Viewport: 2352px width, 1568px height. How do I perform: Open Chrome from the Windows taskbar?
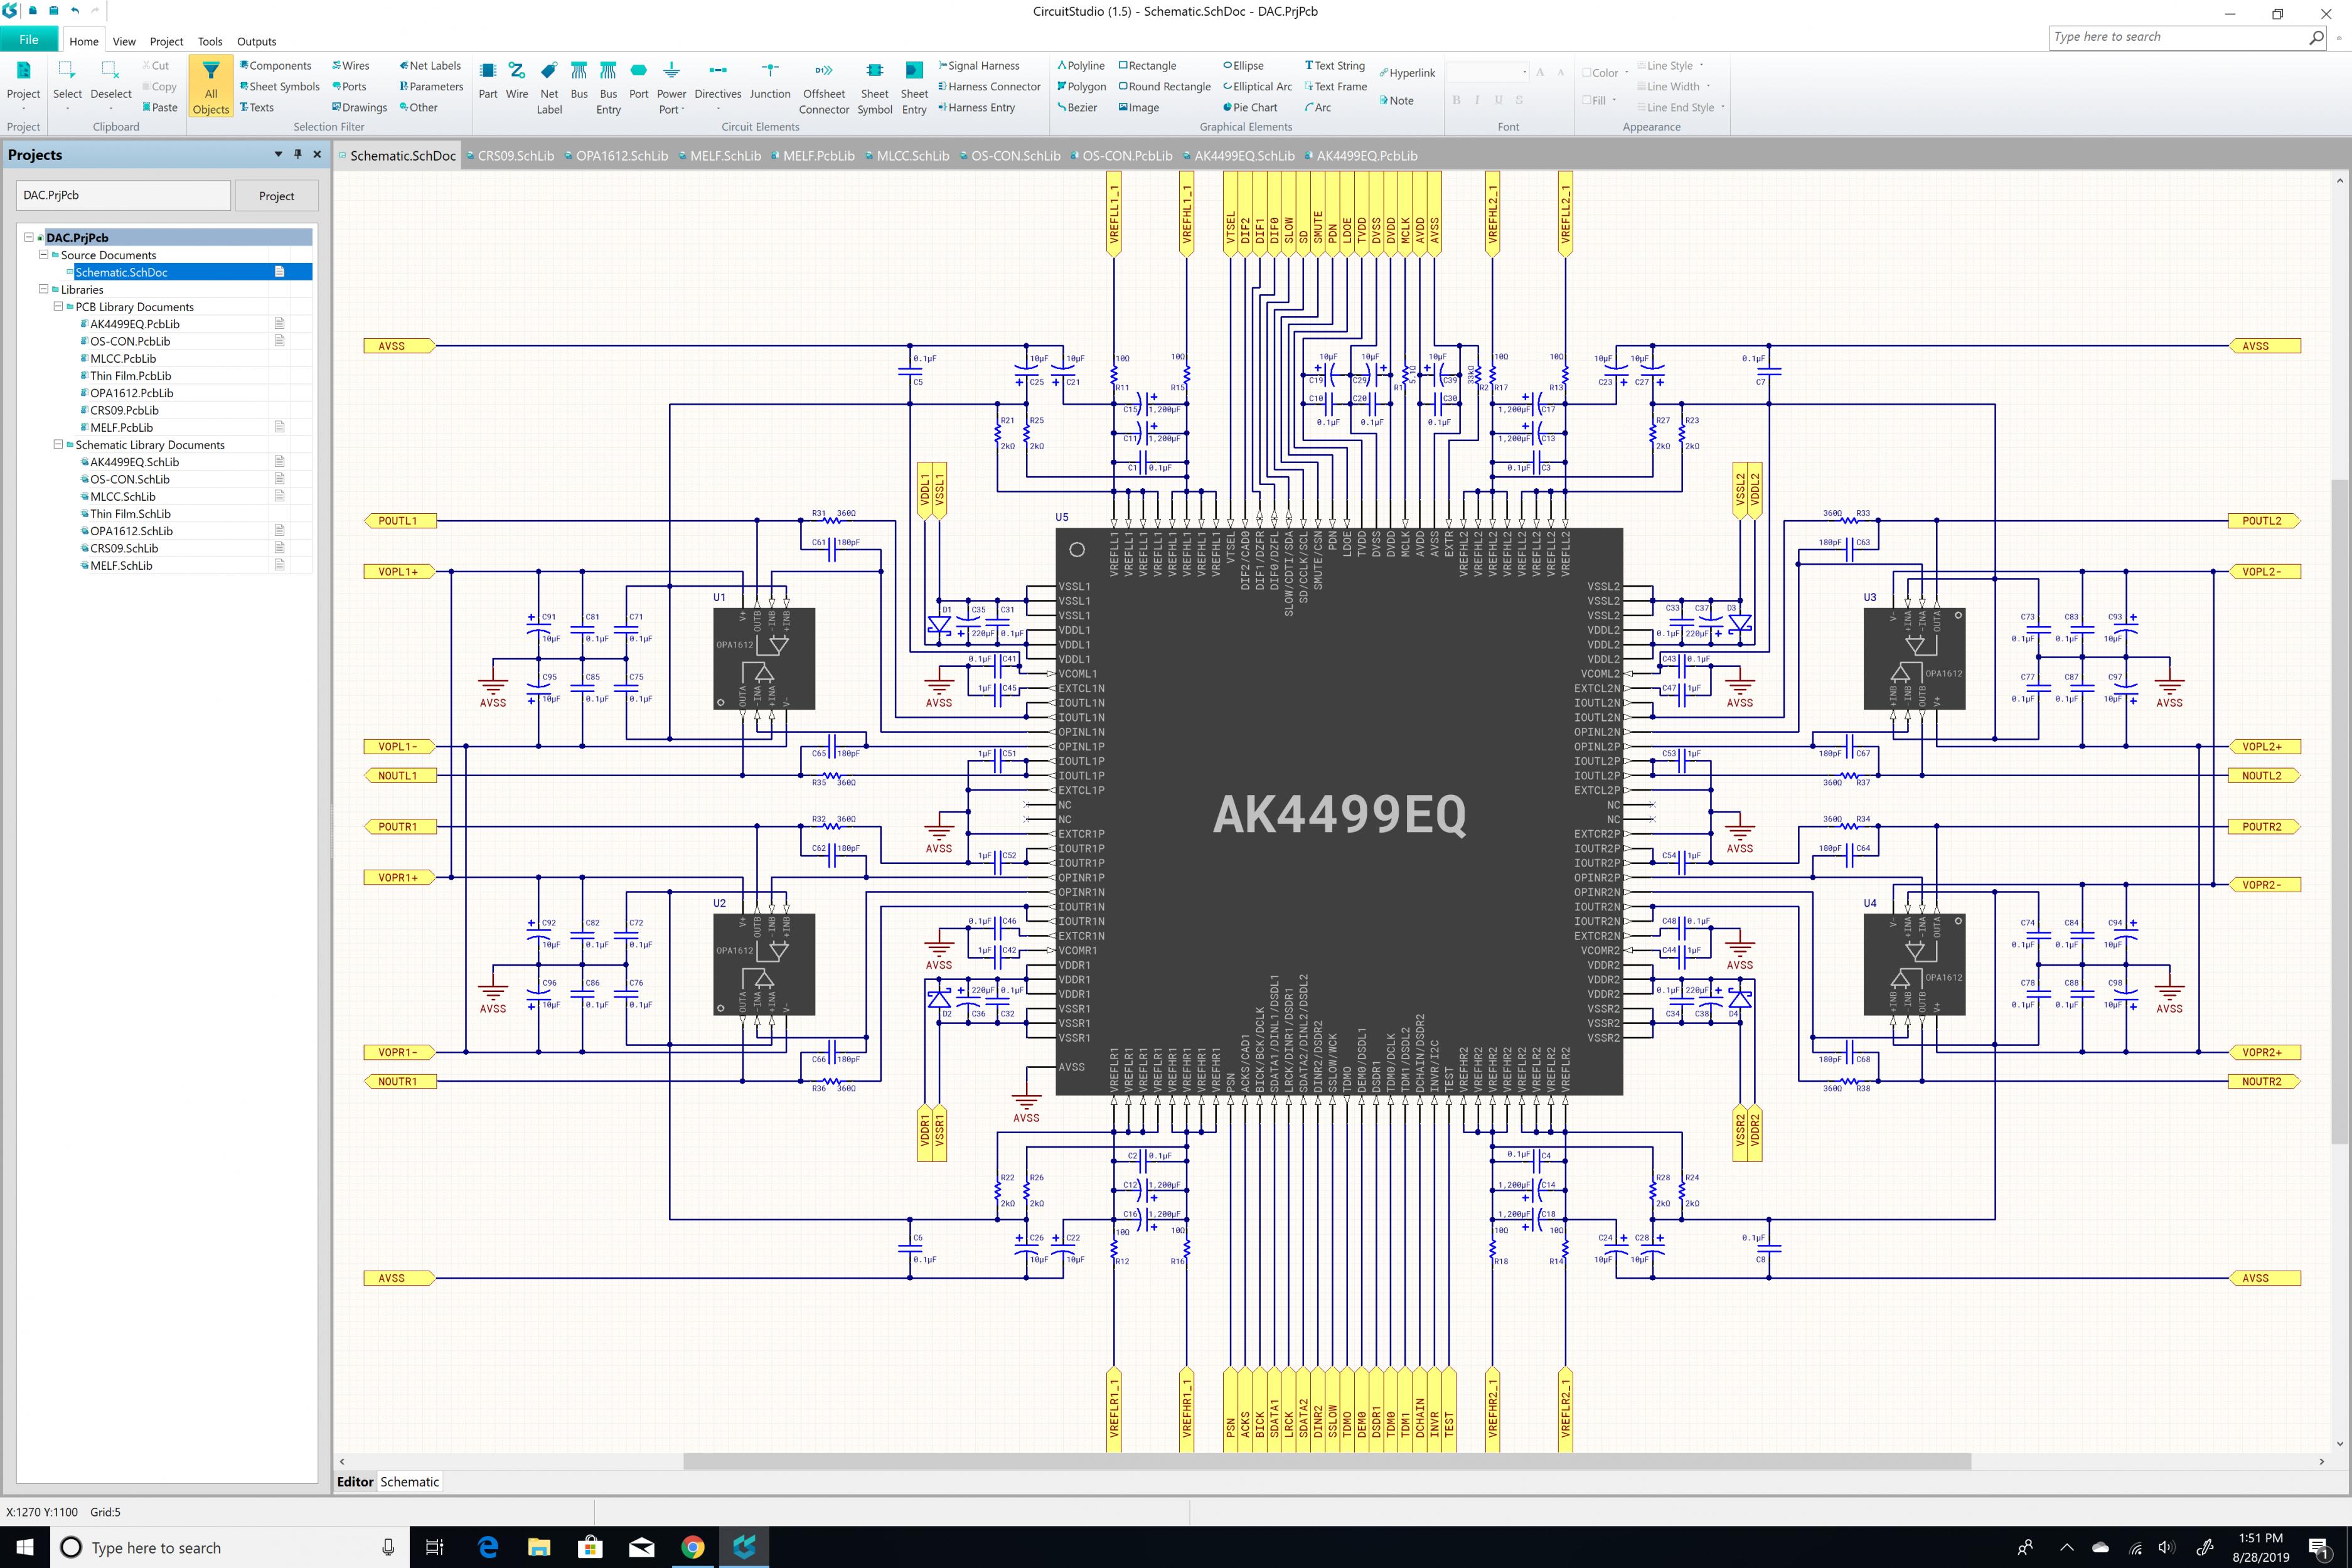692,1547
